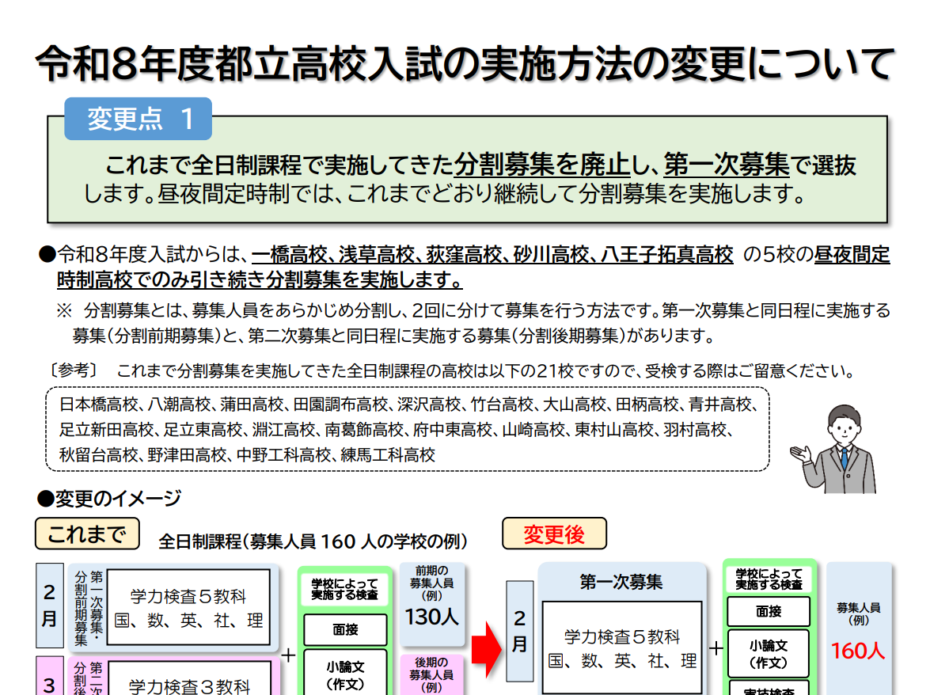Image resolution: width=930 pixels, height=695 pixels.
Task: Click 青井高校 in the dashed school list
Action: pyautogui.click(x=720, y=404)
